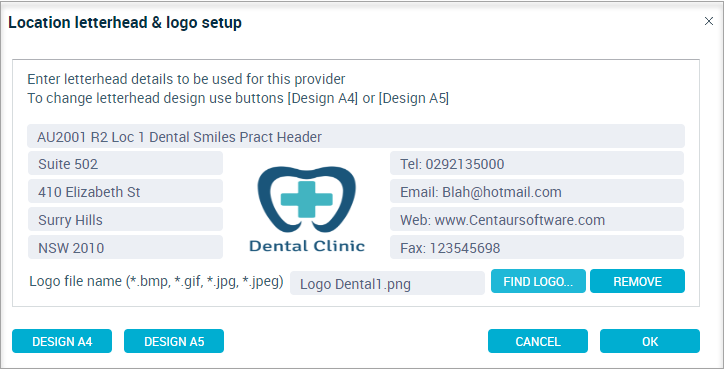Click the Suite 502 address field
The width and height of the screenshot is (724, 369).
[126, 163]
